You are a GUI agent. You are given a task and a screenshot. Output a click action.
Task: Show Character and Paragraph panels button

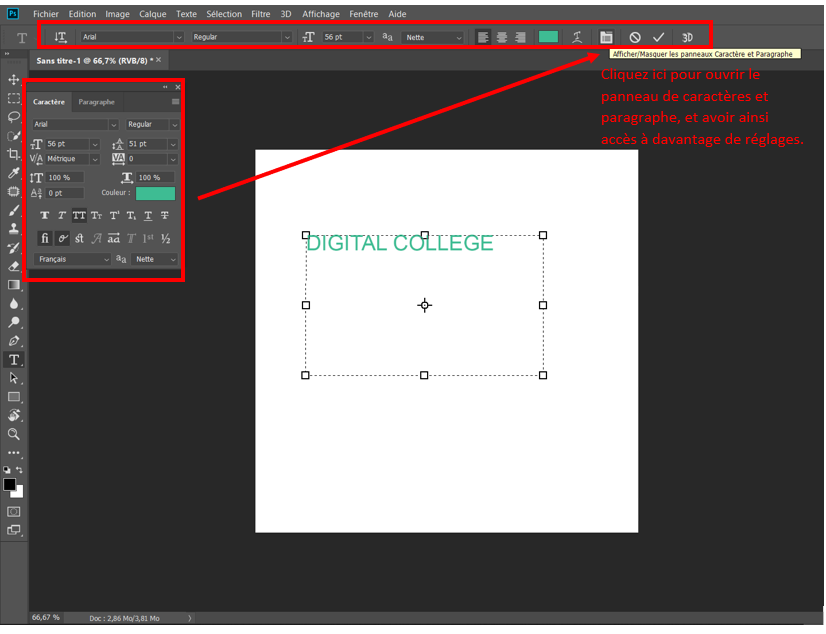point(606,37)
